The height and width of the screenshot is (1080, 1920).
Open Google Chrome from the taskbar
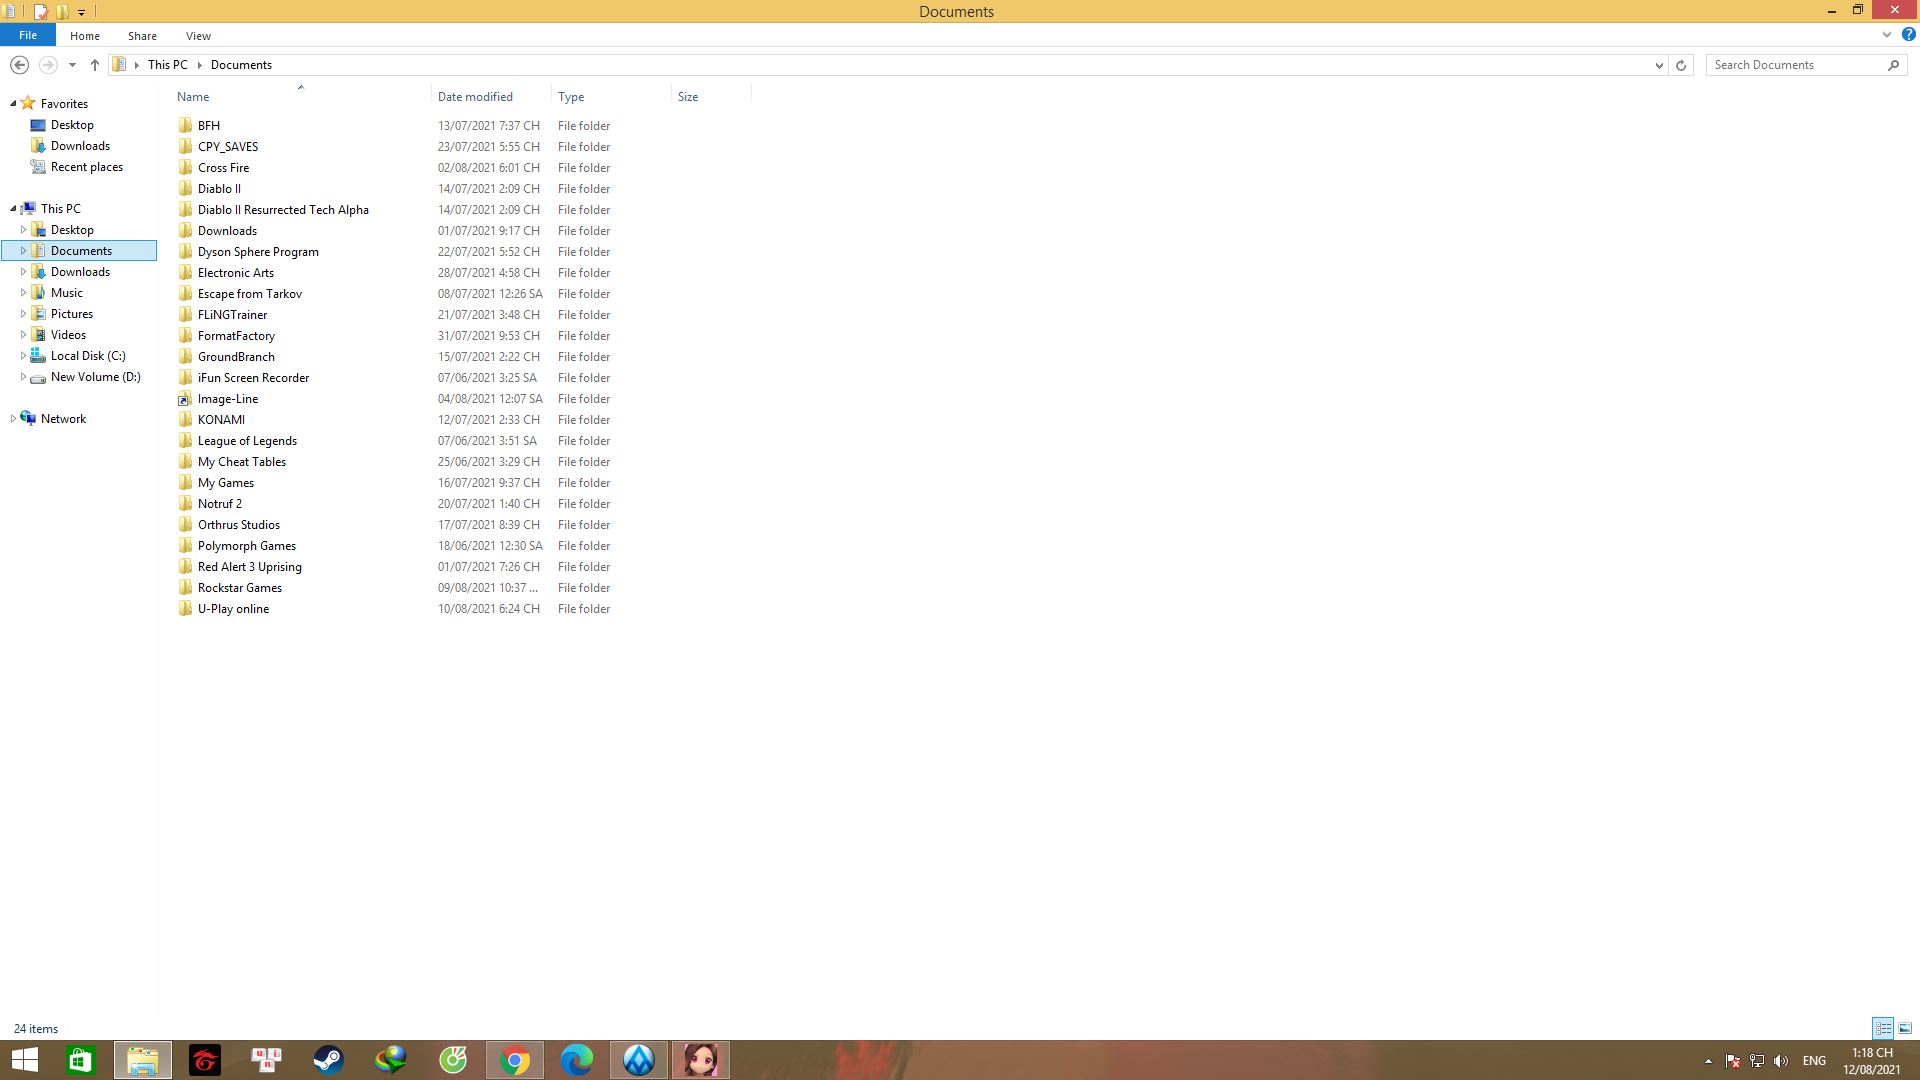click(x=515, y=1060)
